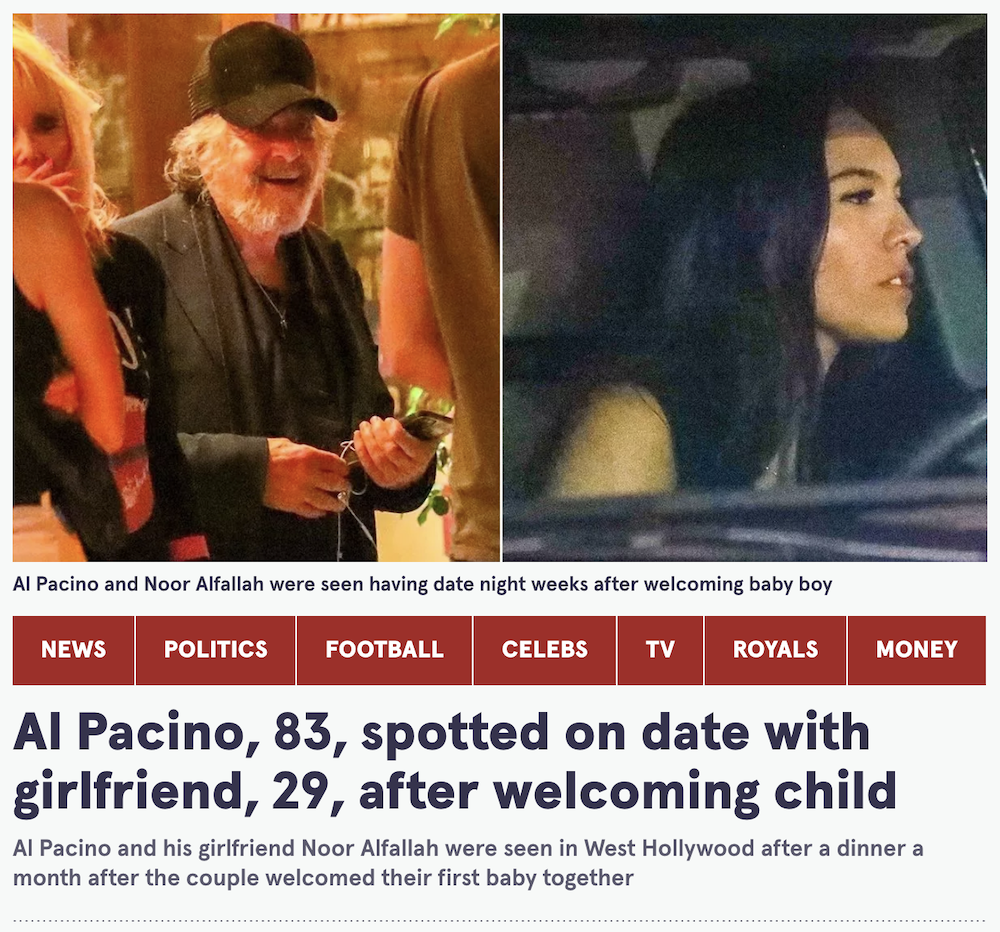
Task: Open the Al Pacino date headline article
Action: coord(455,762)
